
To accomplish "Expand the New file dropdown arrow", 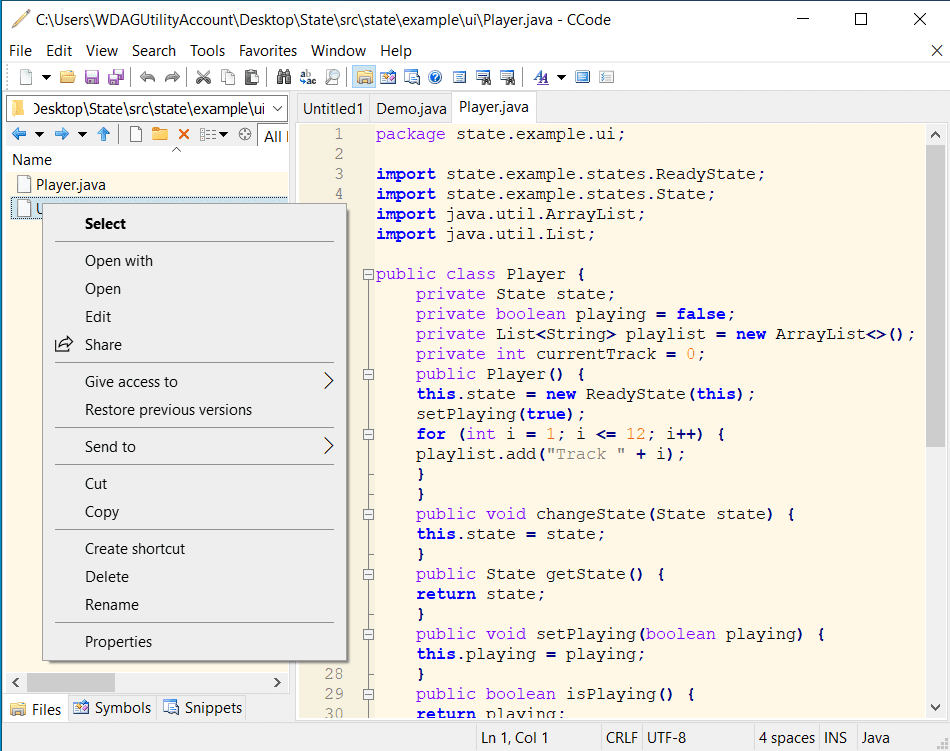I will coord(46,77).
